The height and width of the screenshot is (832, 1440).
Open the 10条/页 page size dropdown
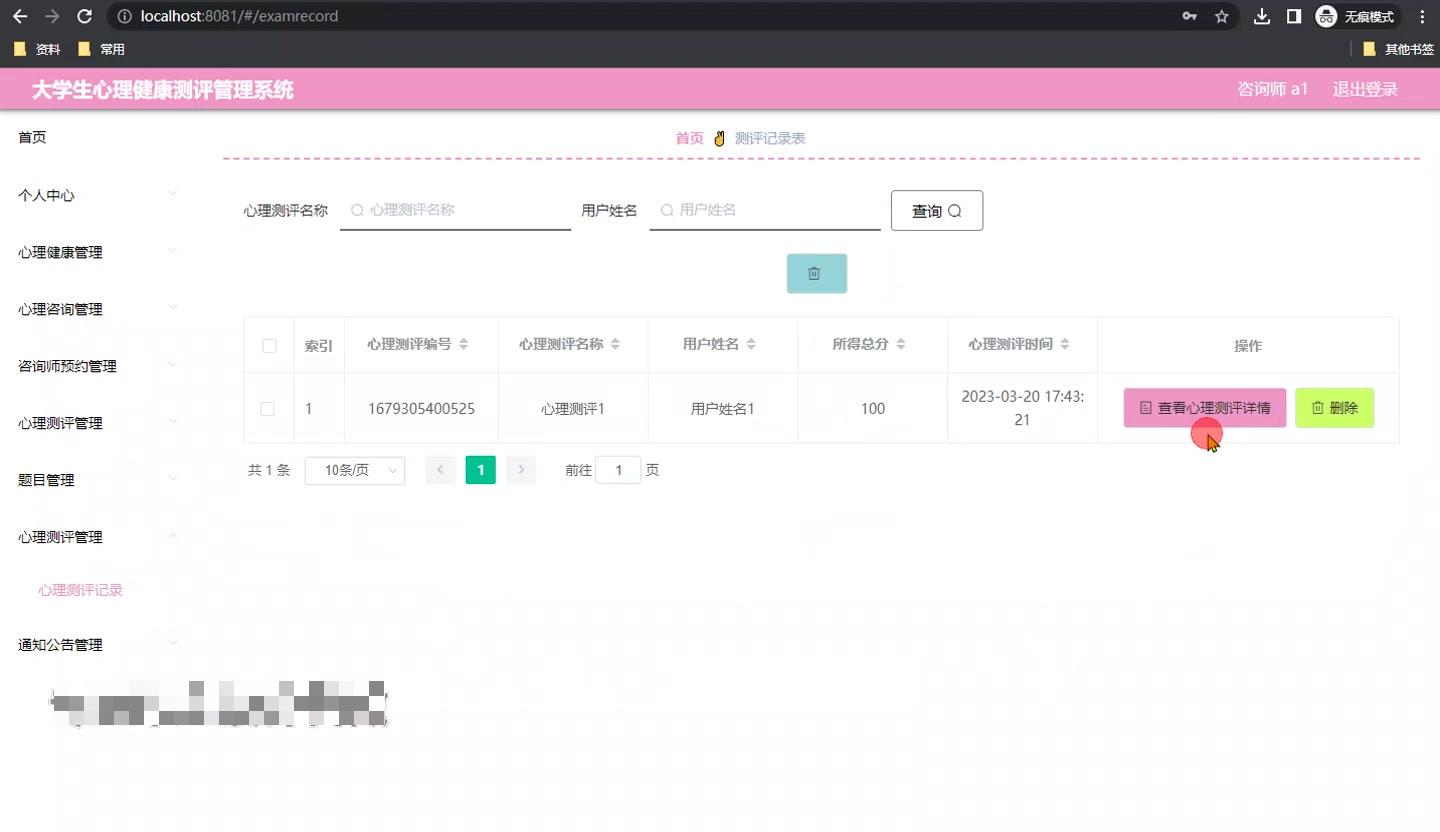[x=354, y=469]
